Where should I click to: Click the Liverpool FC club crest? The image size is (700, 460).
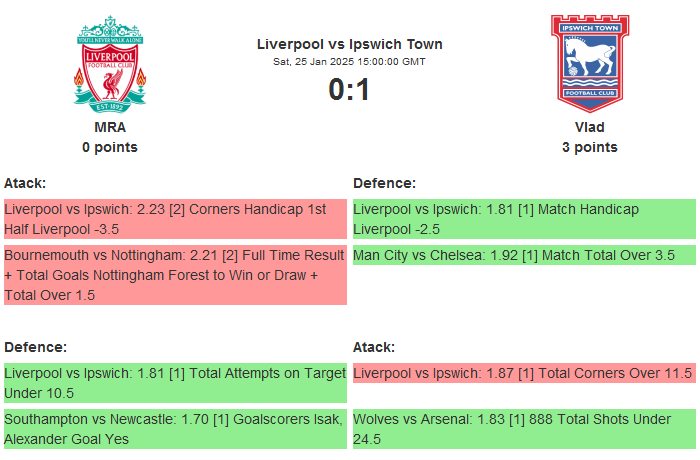pyautogui.click(x=110, y=63)
